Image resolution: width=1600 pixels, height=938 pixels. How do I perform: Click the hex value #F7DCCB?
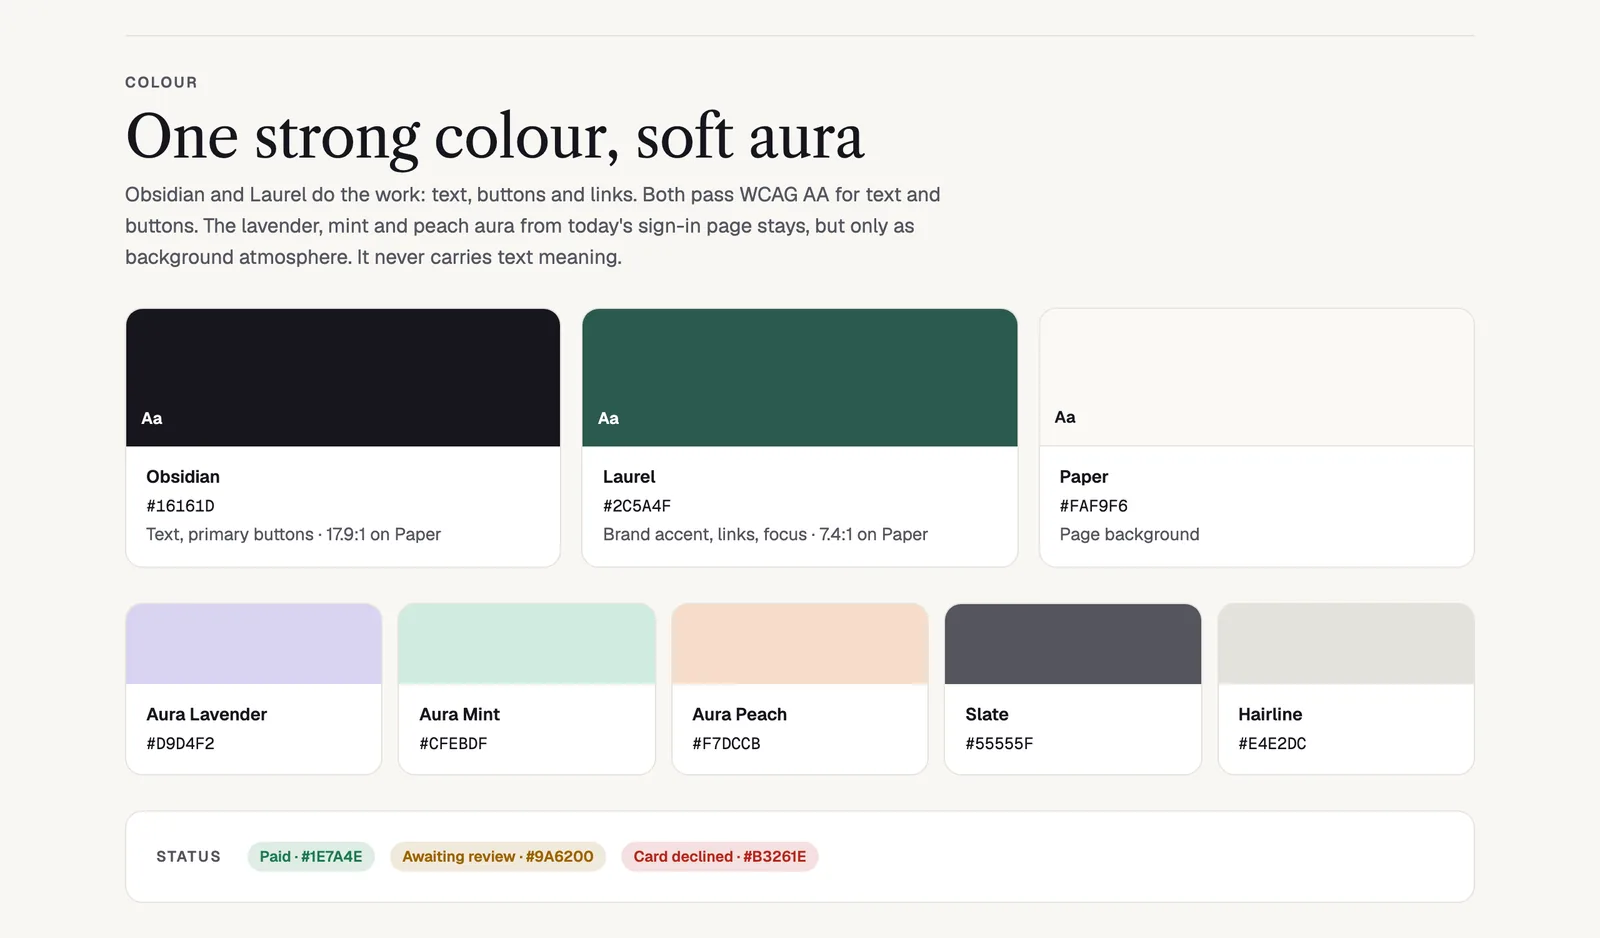(726, 744)
